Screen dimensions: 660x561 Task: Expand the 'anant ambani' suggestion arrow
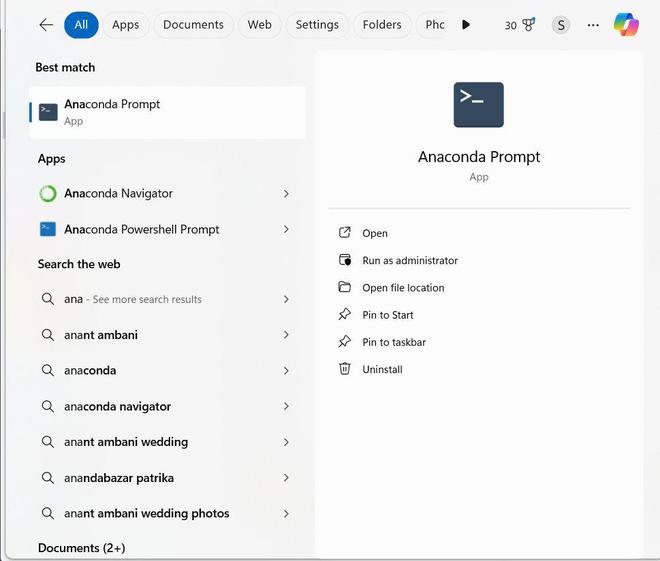tap(286, 335)
